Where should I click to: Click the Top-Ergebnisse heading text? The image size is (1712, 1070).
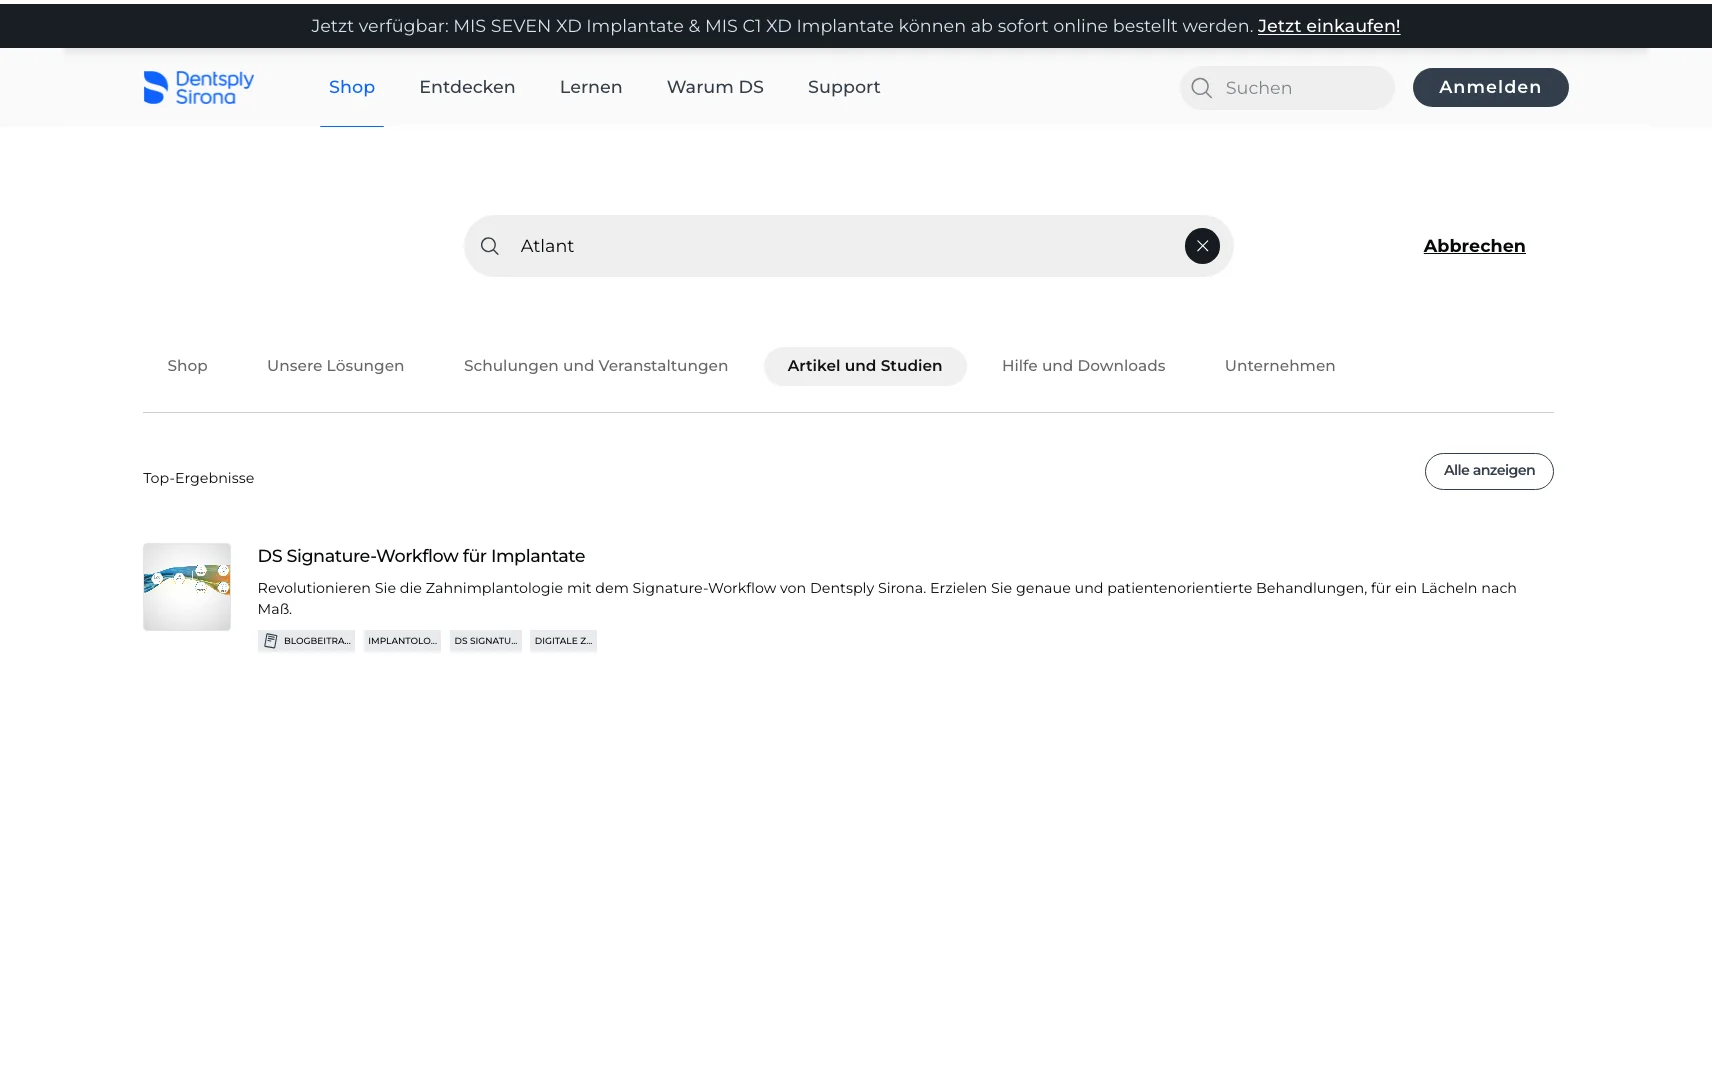click(199, 478)
